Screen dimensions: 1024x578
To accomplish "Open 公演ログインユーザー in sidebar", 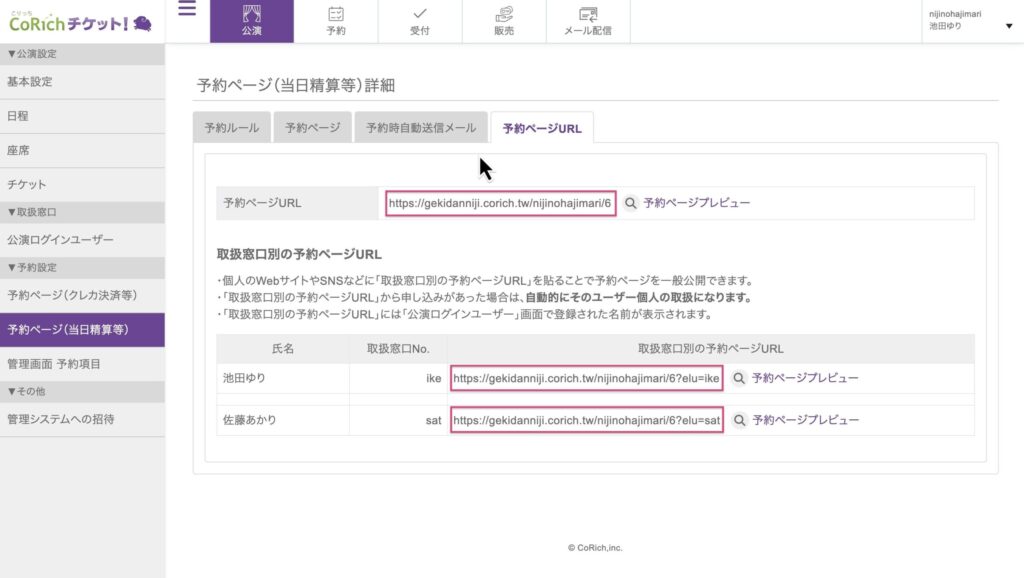I will click(x=60, y=240).
